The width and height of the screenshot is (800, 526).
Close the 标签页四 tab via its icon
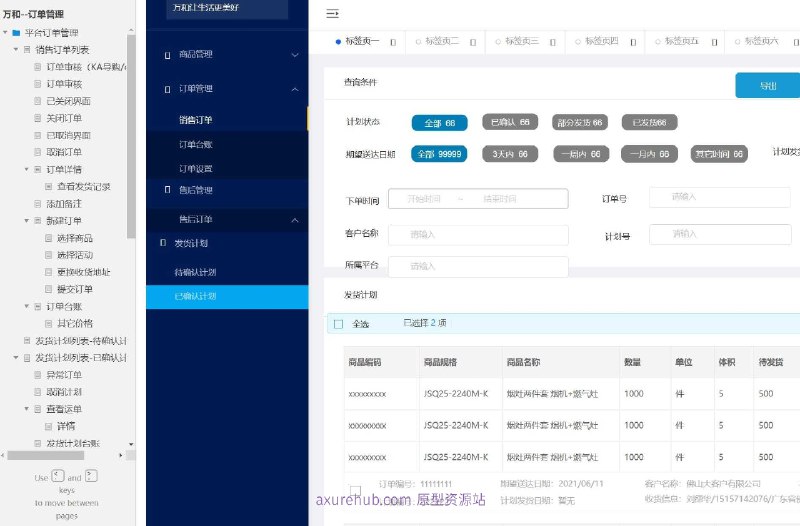pyautogui.click(x=633, y=42)
